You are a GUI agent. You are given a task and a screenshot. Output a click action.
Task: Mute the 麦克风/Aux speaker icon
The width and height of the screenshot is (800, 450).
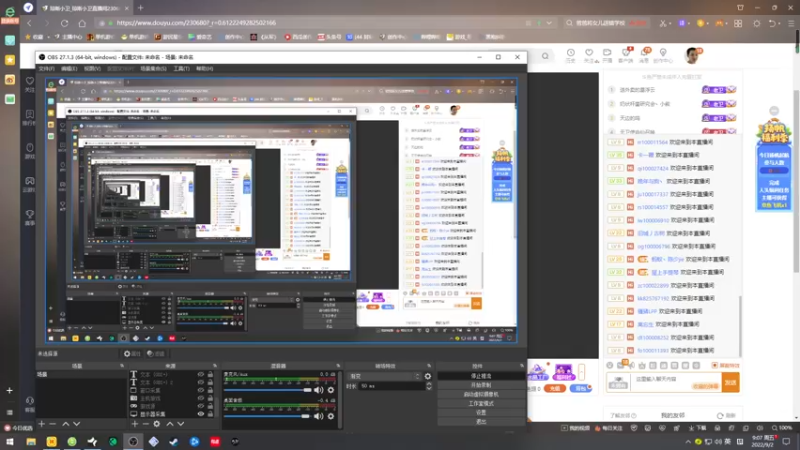coord(318,390)
